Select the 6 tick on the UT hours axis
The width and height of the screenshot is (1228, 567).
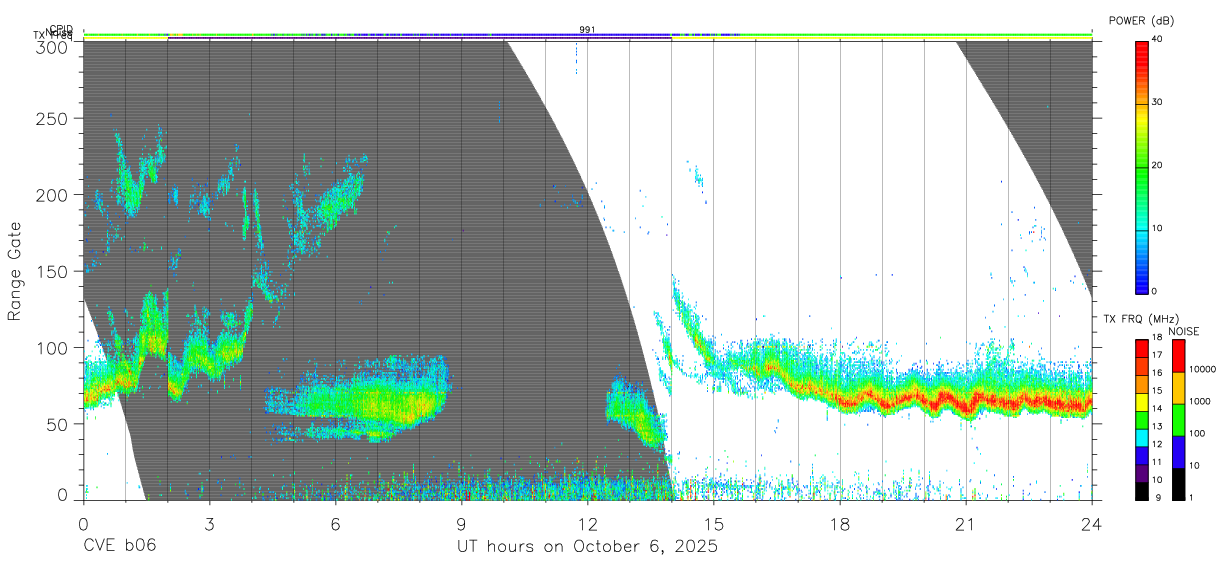point(335,523)
